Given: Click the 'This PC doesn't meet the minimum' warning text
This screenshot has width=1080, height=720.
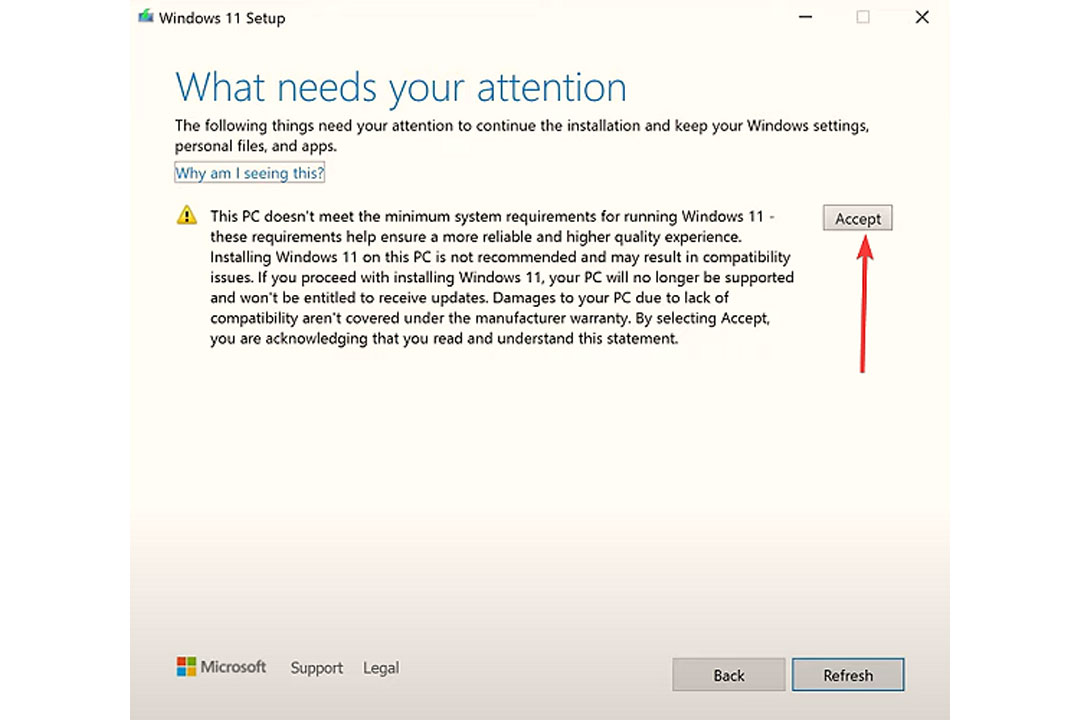Looking at the screenshot, I should tap(502, 277).
